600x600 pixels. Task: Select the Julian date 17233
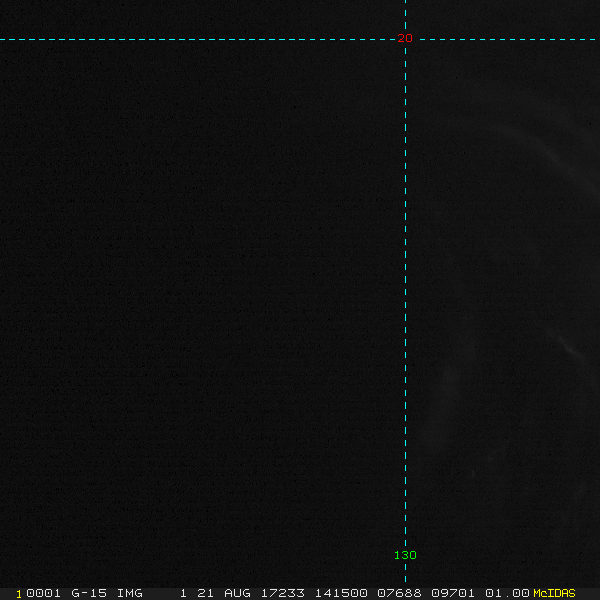pyautogui.click(x=283, y=593)
